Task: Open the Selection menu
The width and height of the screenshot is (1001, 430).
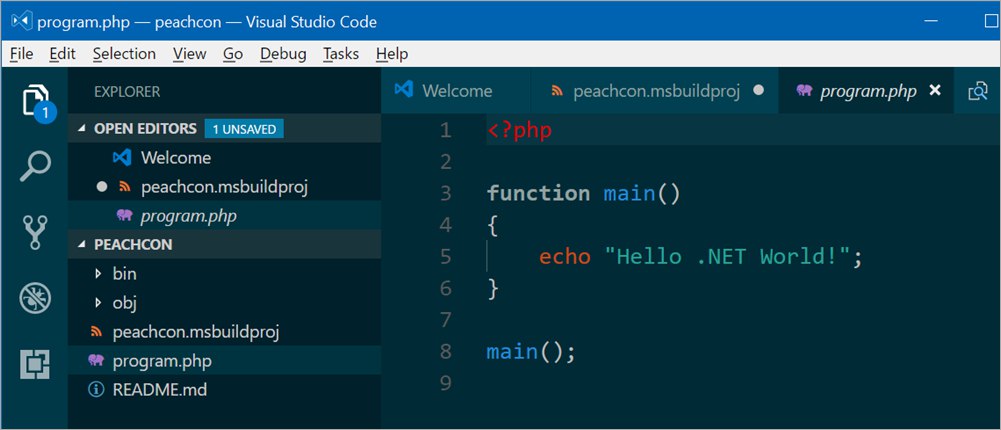Action: (124, 54)
